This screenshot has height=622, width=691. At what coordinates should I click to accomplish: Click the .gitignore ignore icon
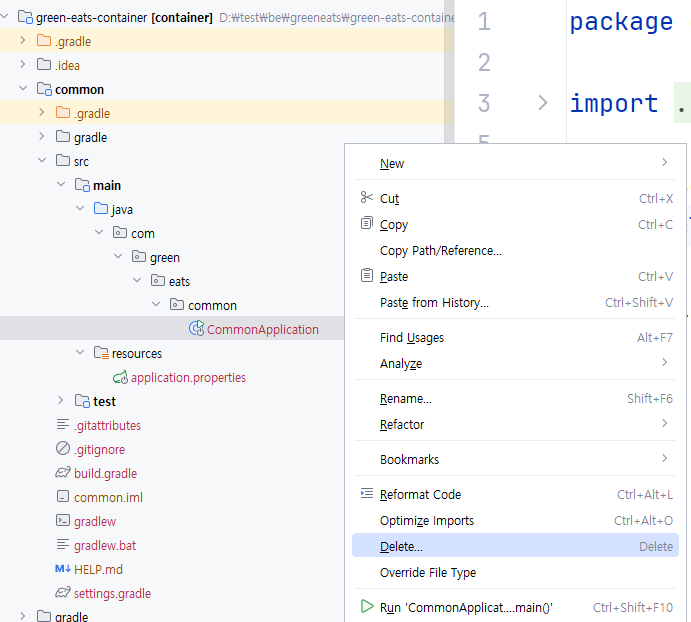tap(63, 449)
